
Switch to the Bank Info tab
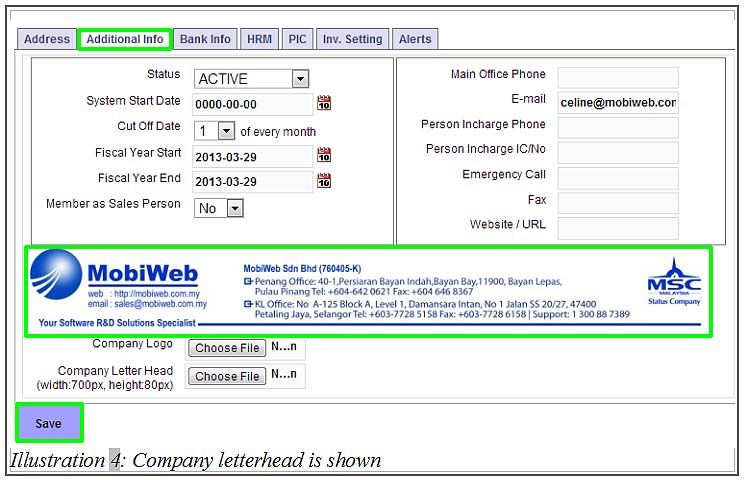pos(205,39)
